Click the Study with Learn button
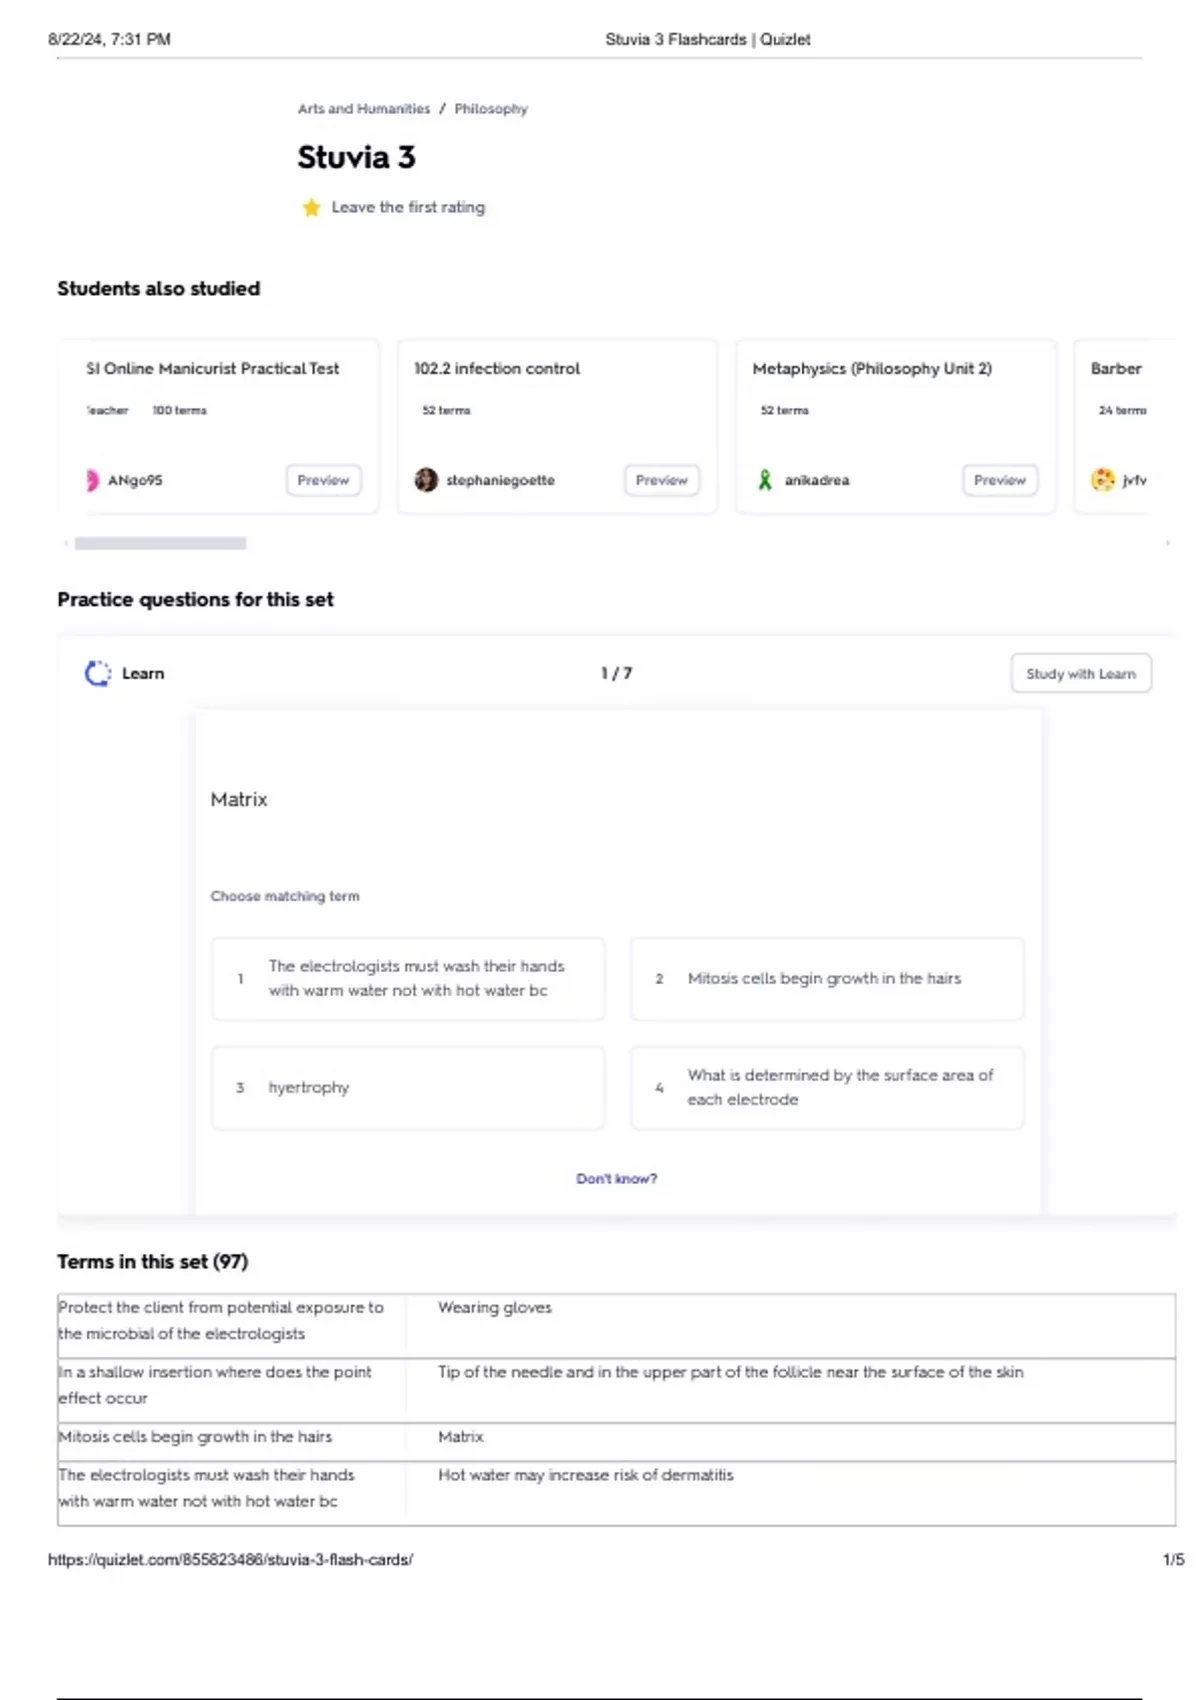Viewport: 1200px width, 1700px height. click(1081, 673)
